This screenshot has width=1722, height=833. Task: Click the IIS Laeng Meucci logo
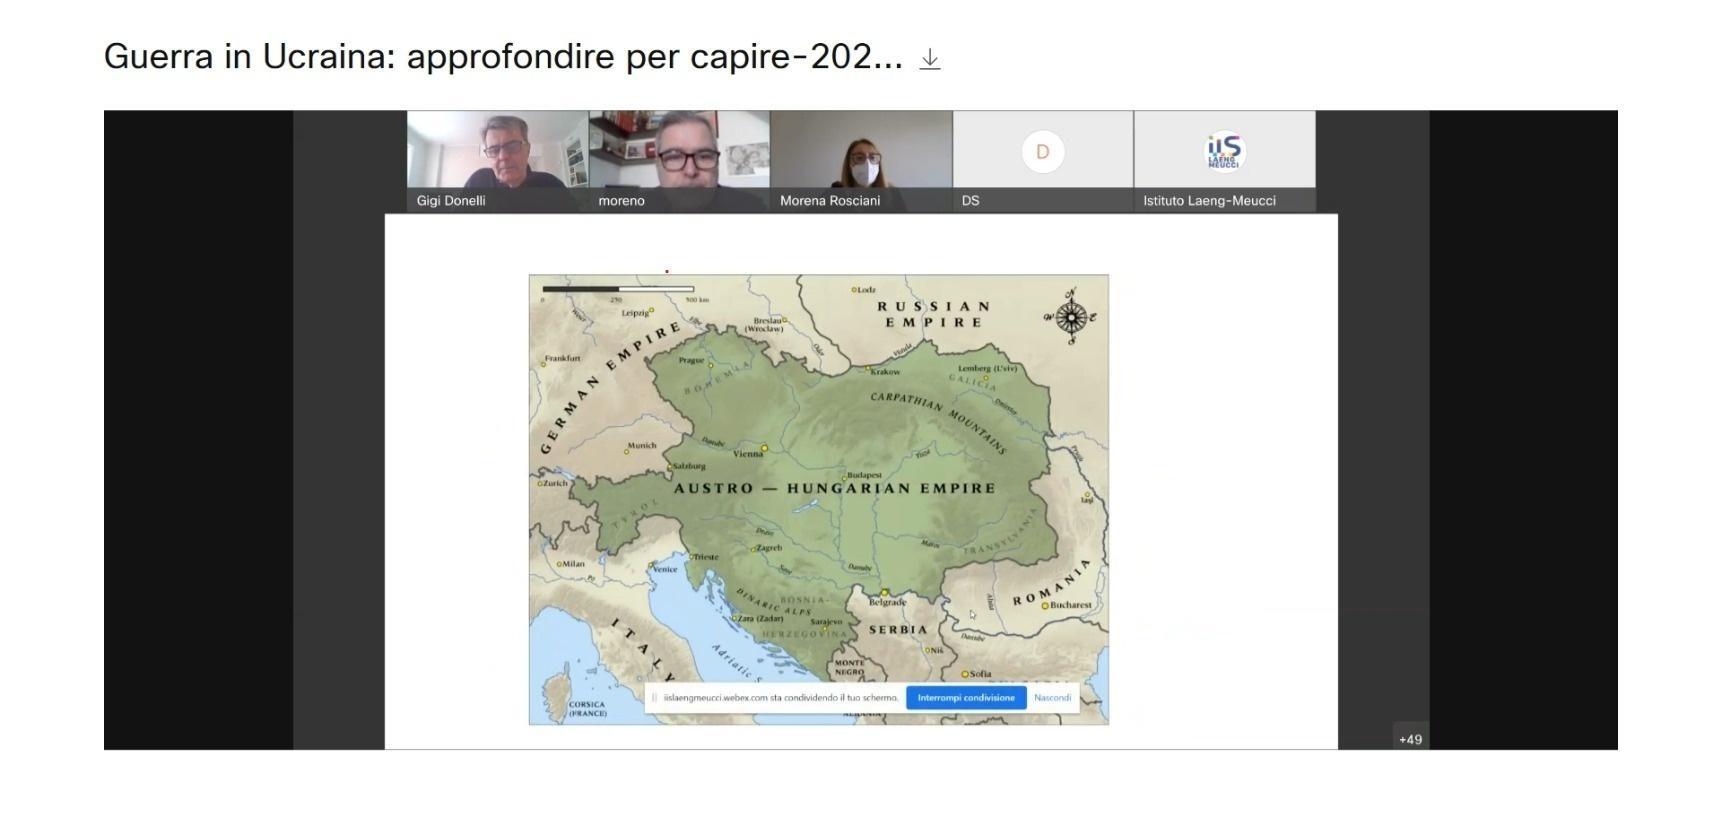[x=1224, y=151]
